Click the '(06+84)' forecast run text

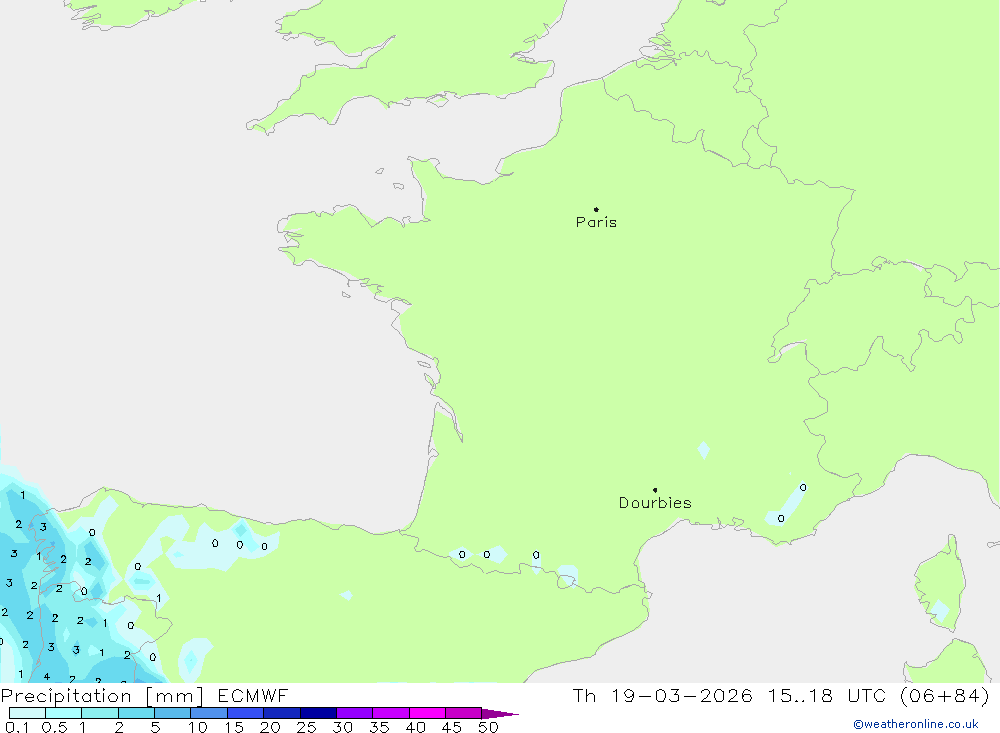pyautogui.click(x=945, y=695)
